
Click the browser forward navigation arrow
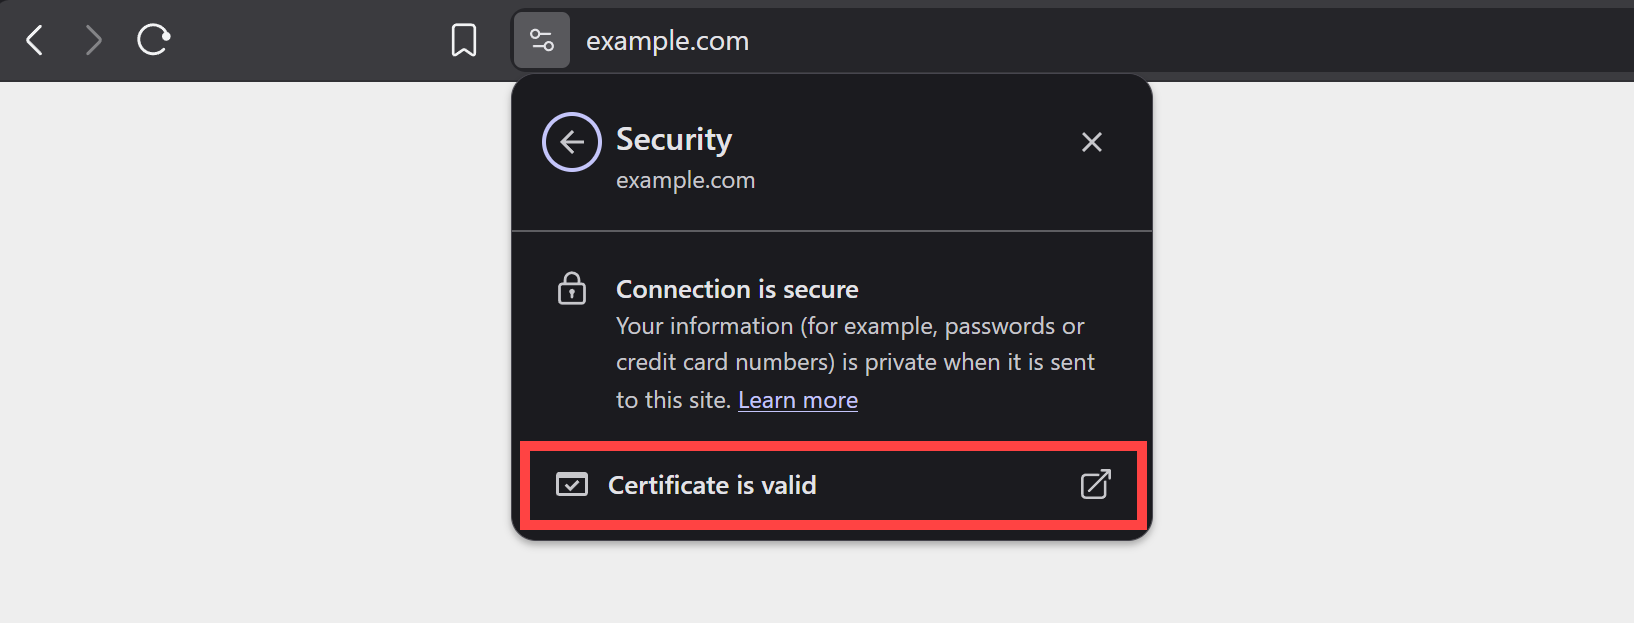(x=93, y=40)
